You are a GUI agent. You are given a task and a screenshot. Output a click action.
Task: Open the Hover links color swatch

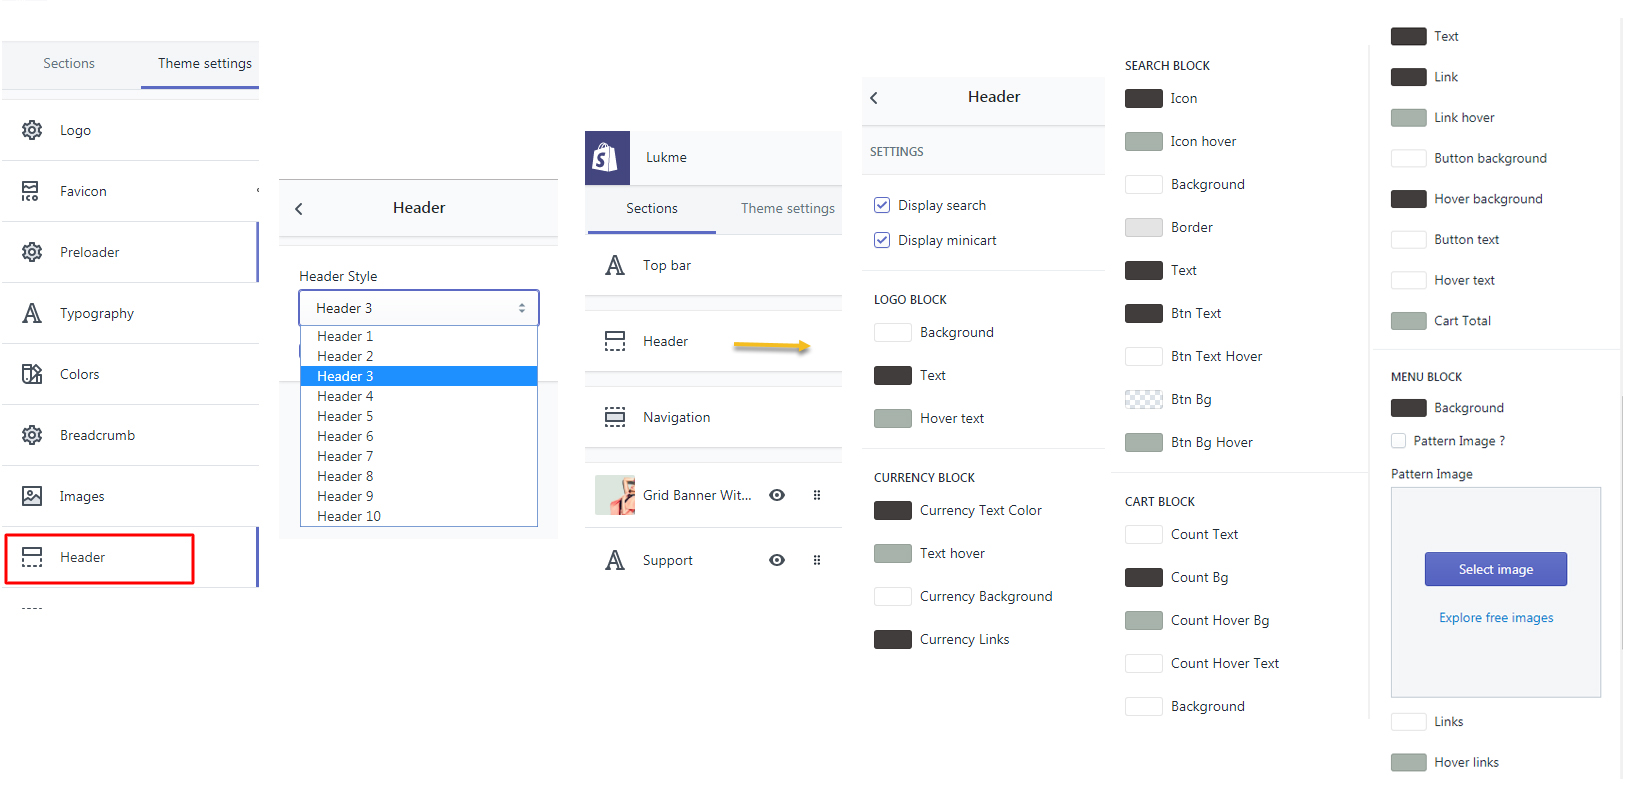pyautogui.click(x=1409, y=762)
